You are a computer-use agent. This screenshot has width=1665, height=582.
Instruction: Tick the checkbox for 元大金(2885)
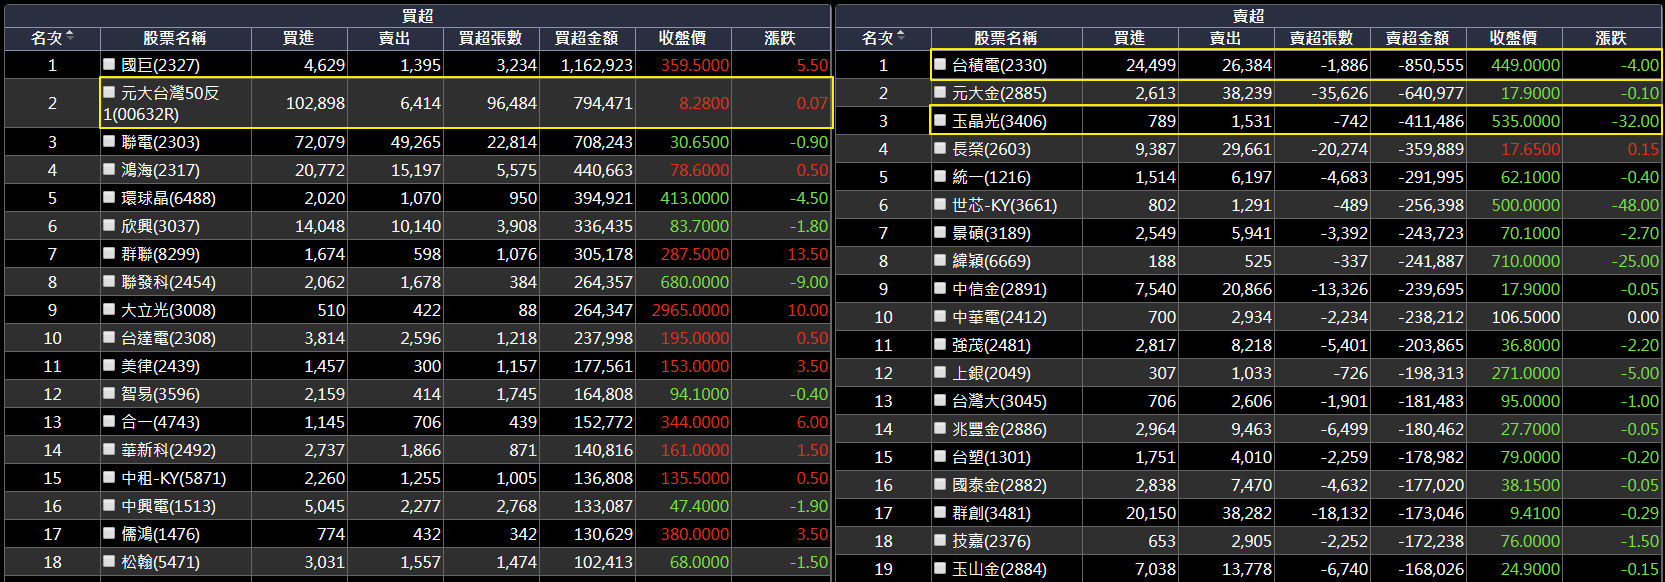(x=940, y=92)
